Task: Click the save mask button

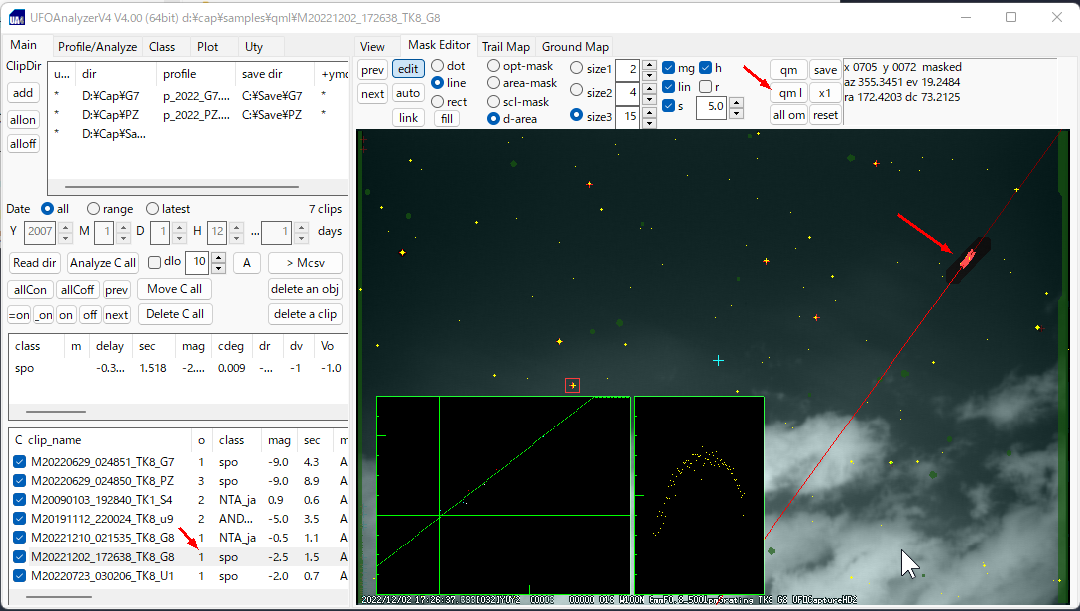Action: (825, 70)
